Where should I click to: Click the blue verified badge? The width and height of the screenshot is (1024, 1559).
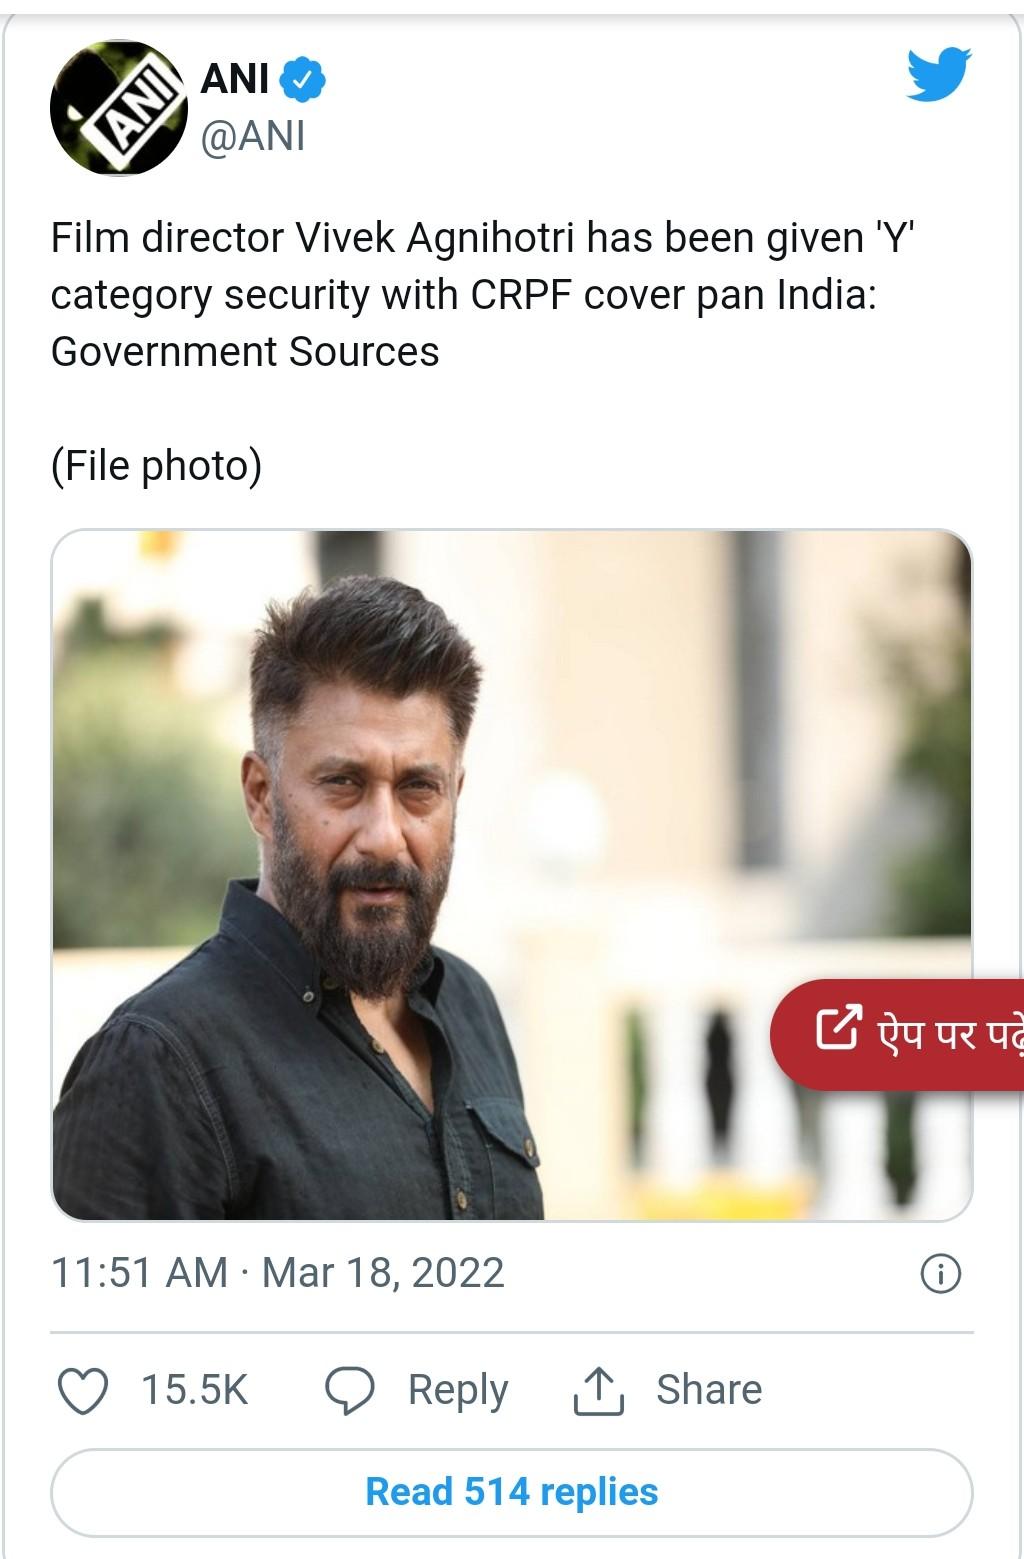[303, 79]
